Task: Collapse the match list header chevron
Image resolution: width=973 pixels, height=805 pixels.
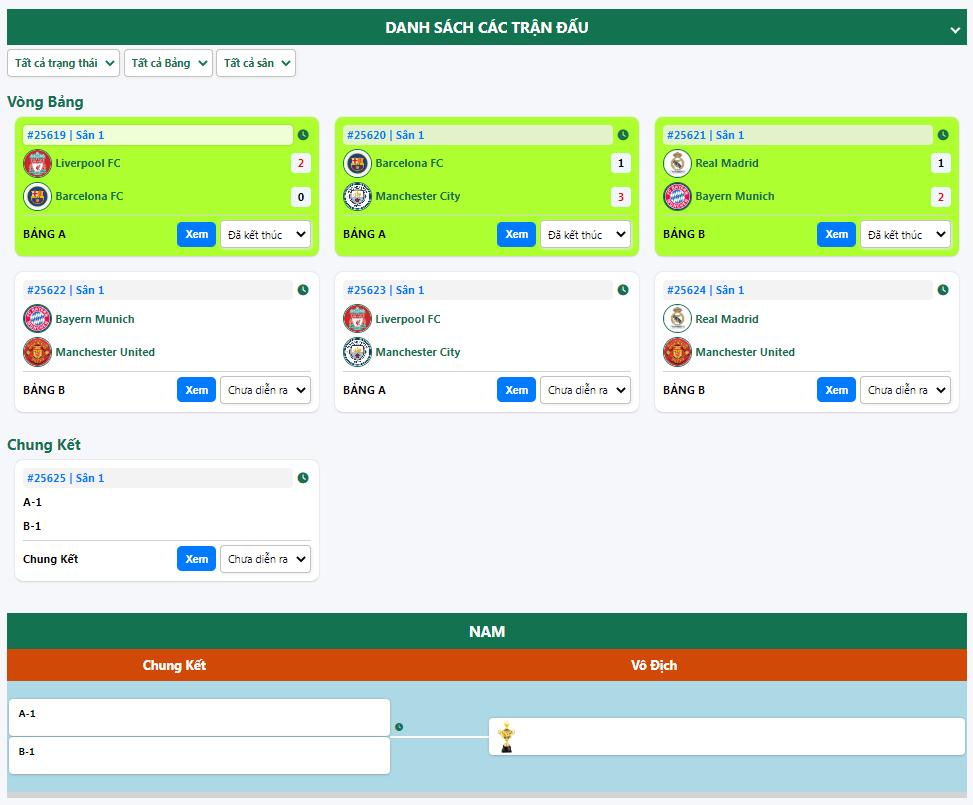Action: [x=955, y=30]
